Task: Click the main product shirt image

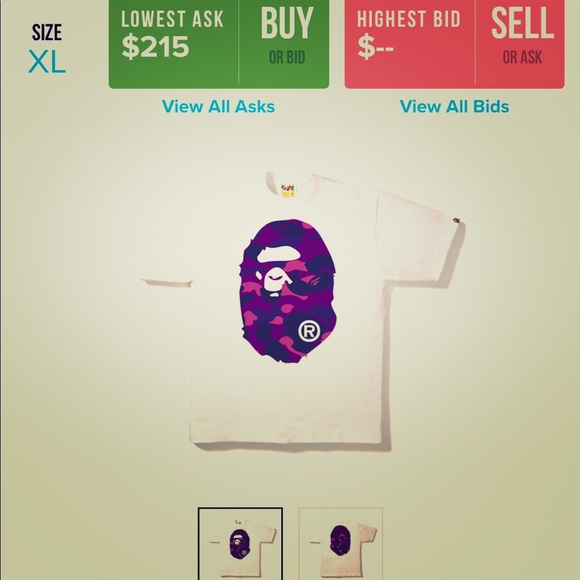Action: (x=303, y=311)
